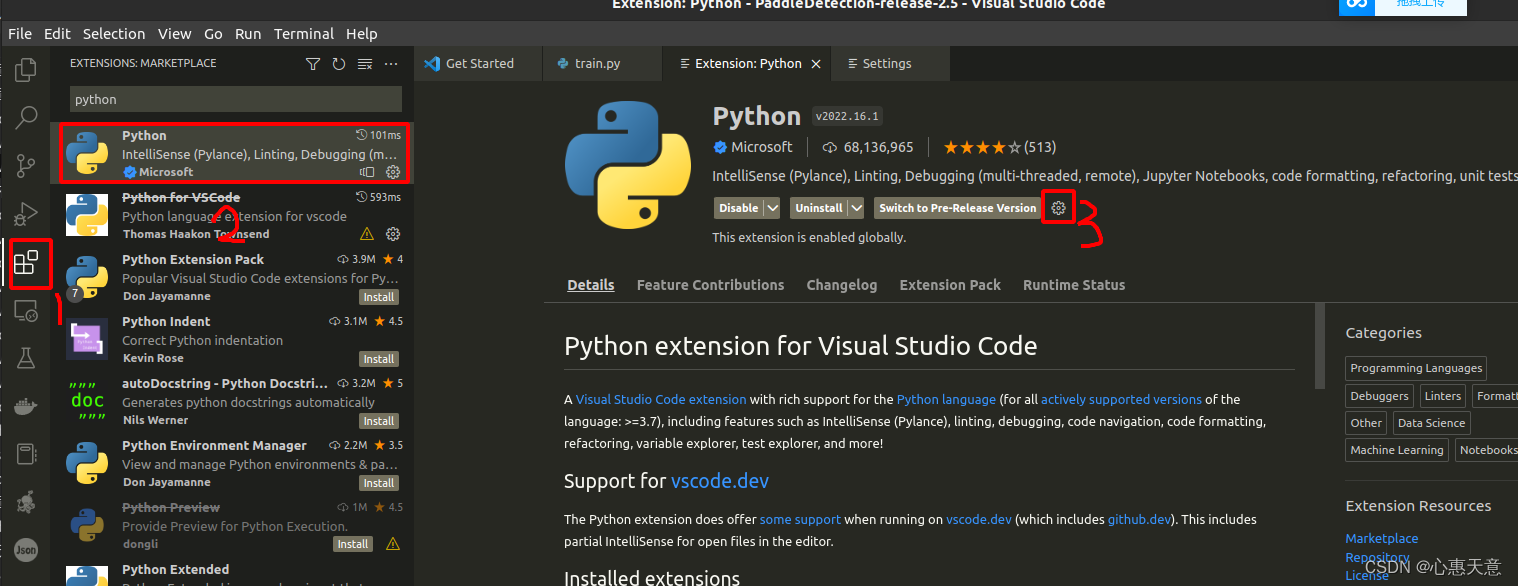Screen dimensions: 1518x586
Task: Open the Run and Debug view
Action: tap(26, 213)
